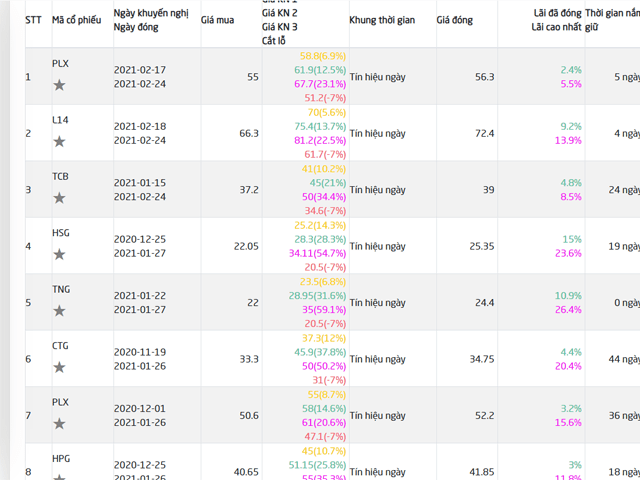Select recommendation date 2020-12-01
This screenshot has width=640, height=480.
tap(140, 408)
